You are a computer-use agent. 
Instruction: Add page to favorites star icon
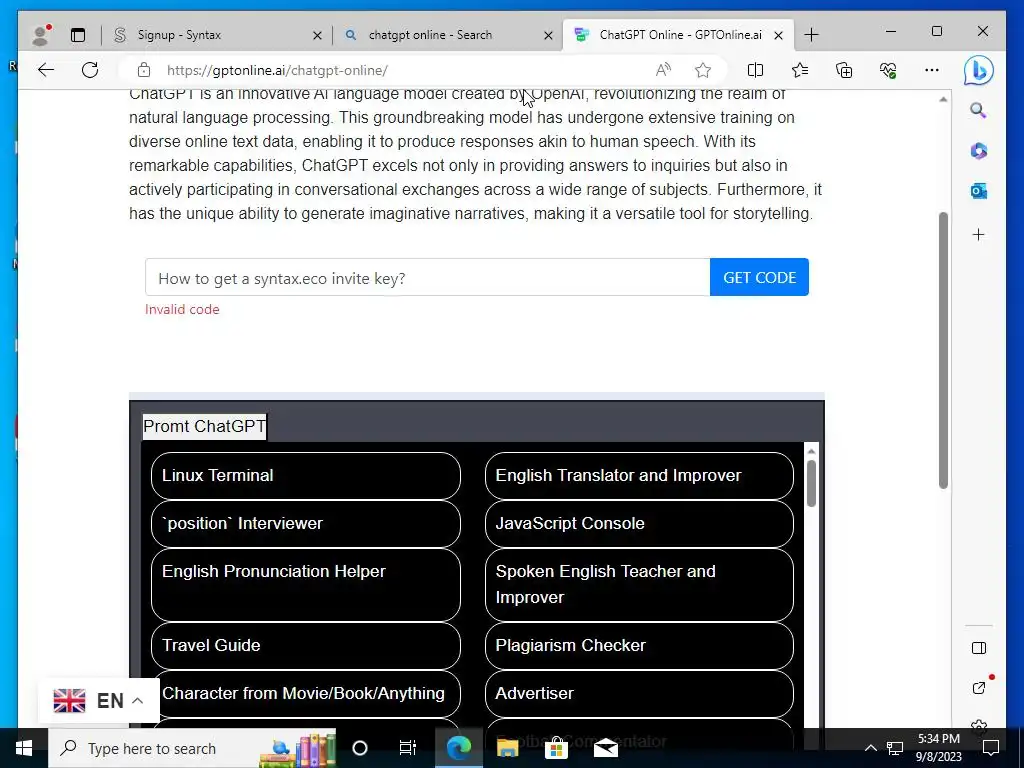[703, 70]
